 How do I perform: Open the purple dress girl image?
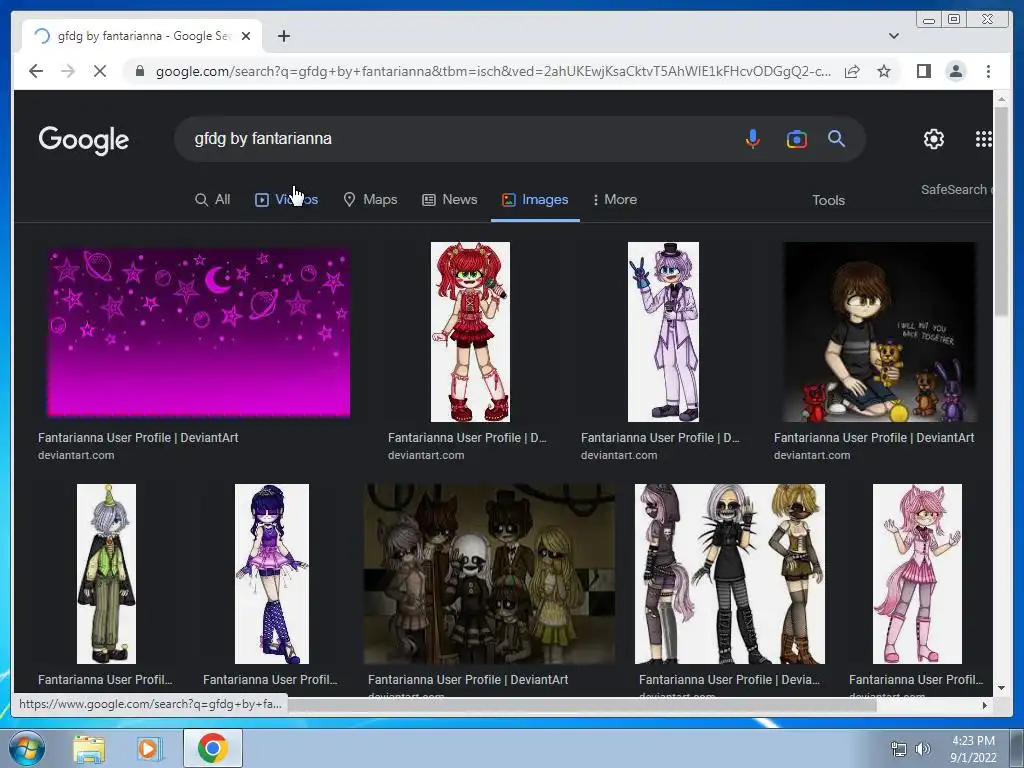click(x=272, y=573)
